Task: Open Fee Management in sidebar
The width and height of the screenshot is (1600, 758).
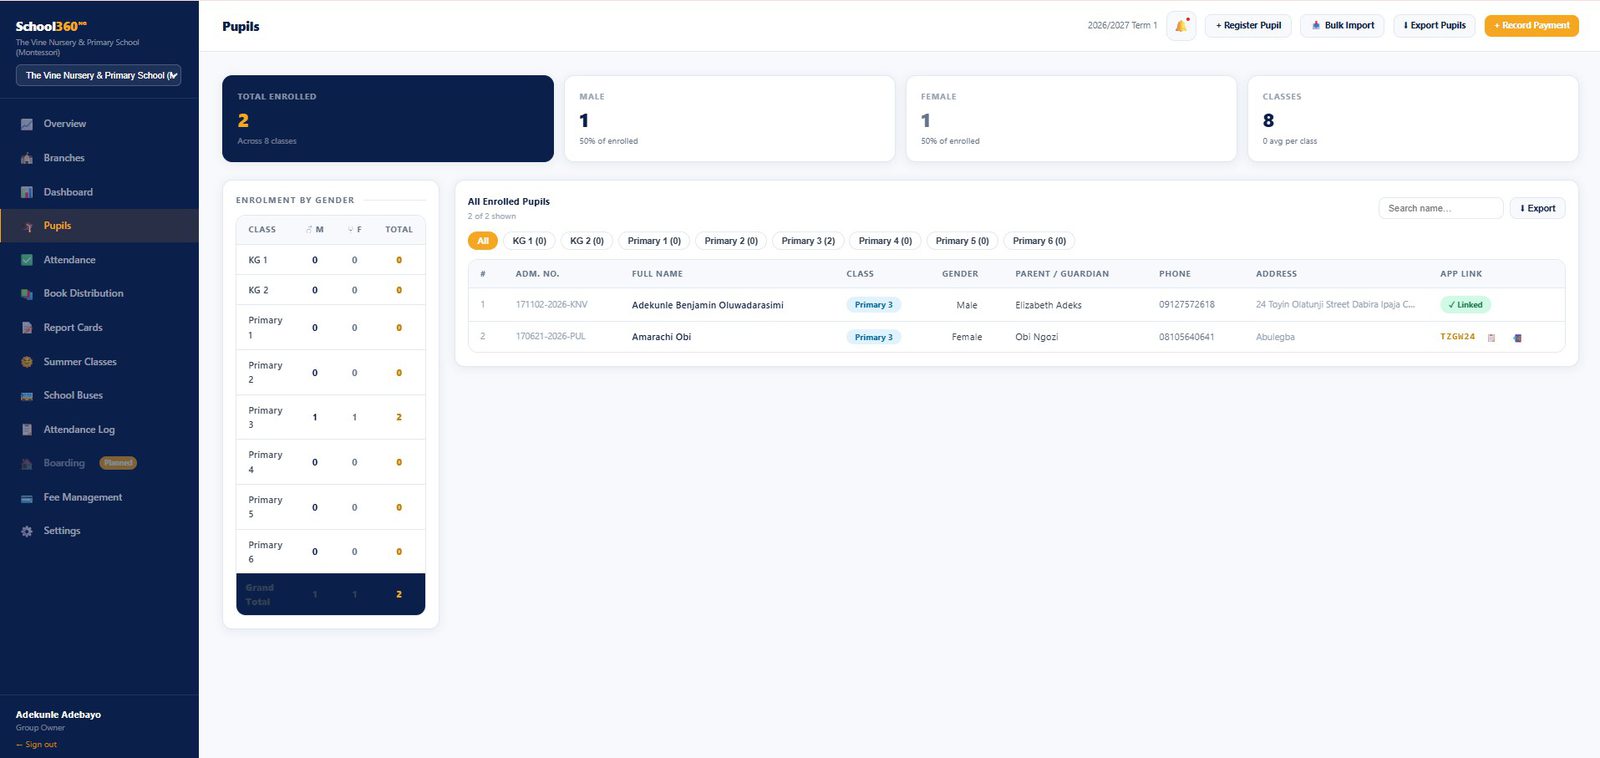Action: coord(83,498)
